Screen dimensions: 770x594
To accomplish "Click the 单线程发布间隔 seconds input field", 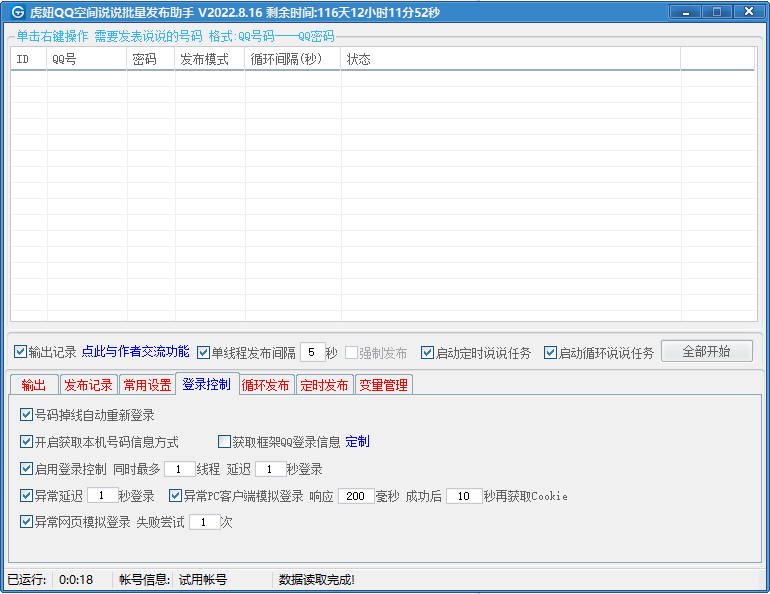I will pyautogui.click(x=312, y=352).
